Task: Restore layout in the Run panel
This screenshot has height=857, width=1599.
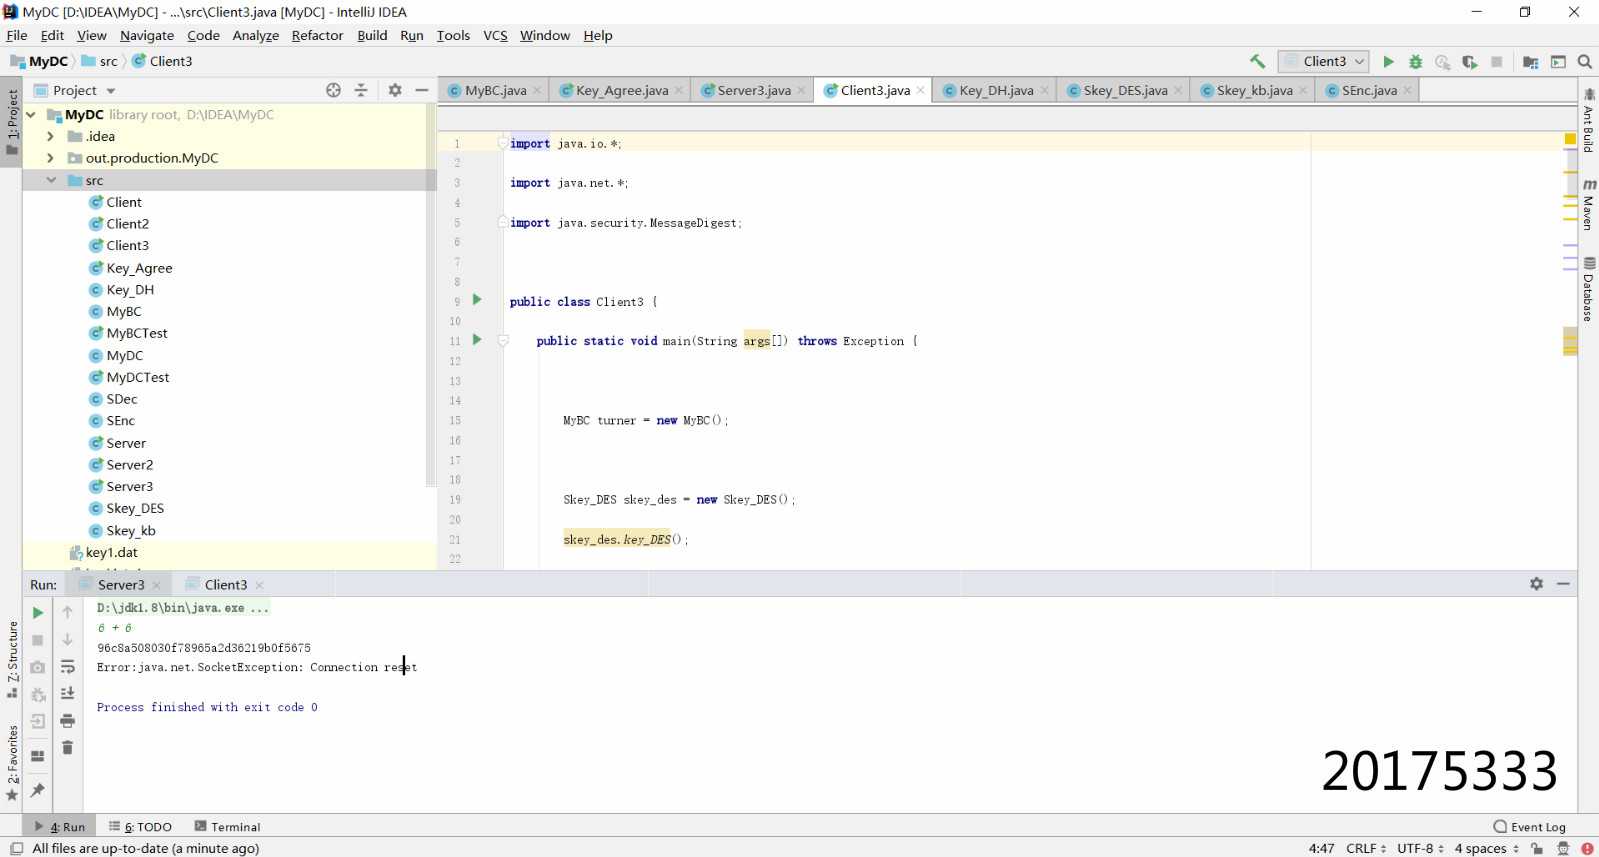Action: pyautogui.click(x=38, y=756)
